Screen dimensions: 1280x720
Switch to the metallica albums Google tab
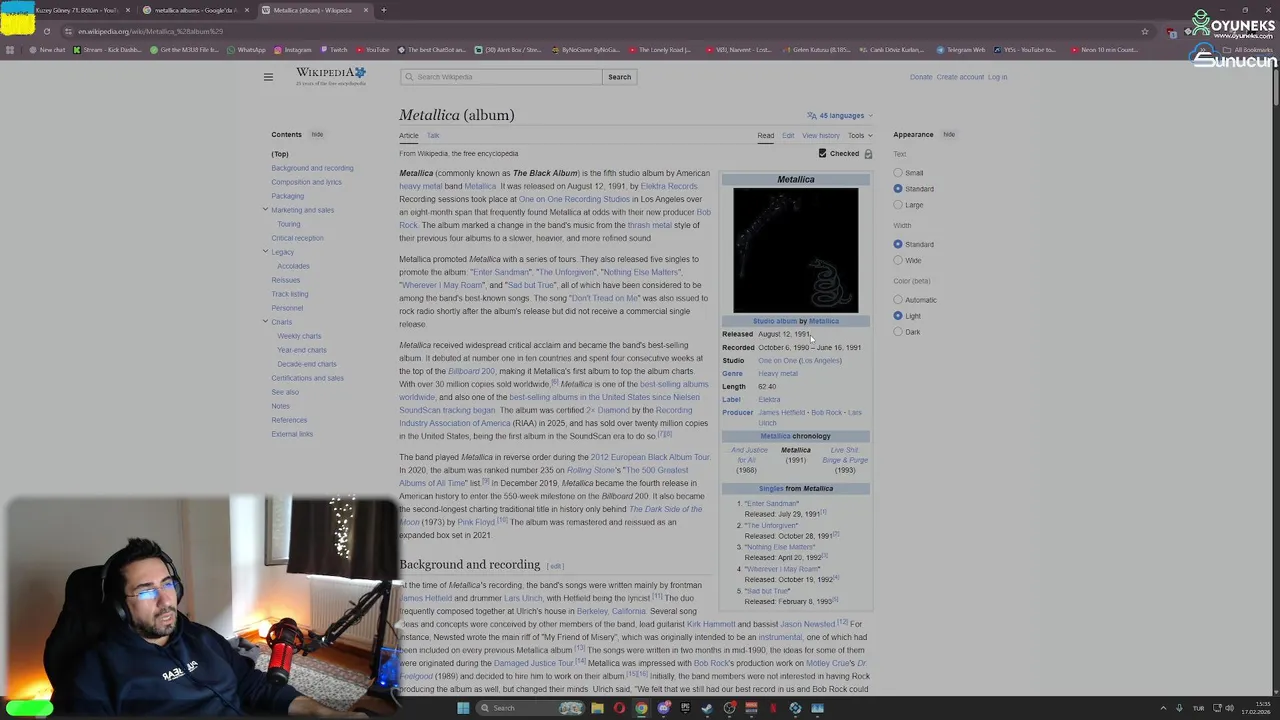click(195, 10)
